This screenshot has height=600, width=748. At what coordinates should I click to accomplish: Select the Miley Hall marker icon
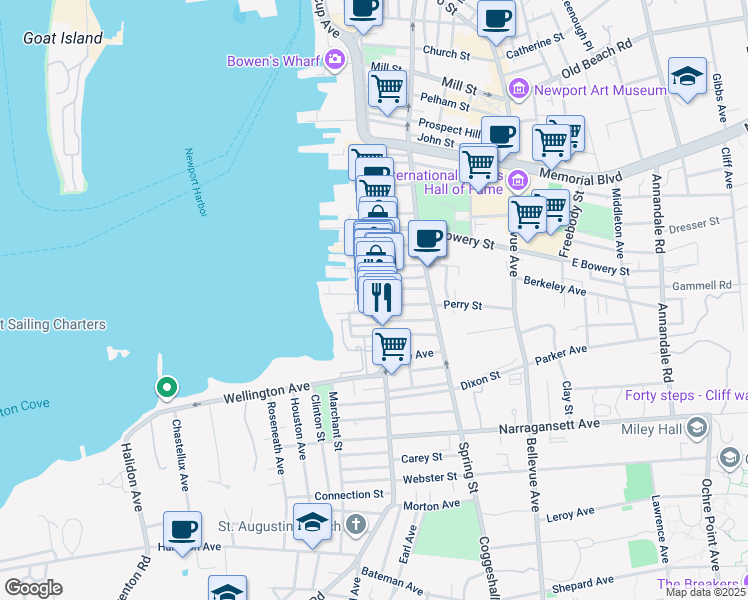pos(696,428)
